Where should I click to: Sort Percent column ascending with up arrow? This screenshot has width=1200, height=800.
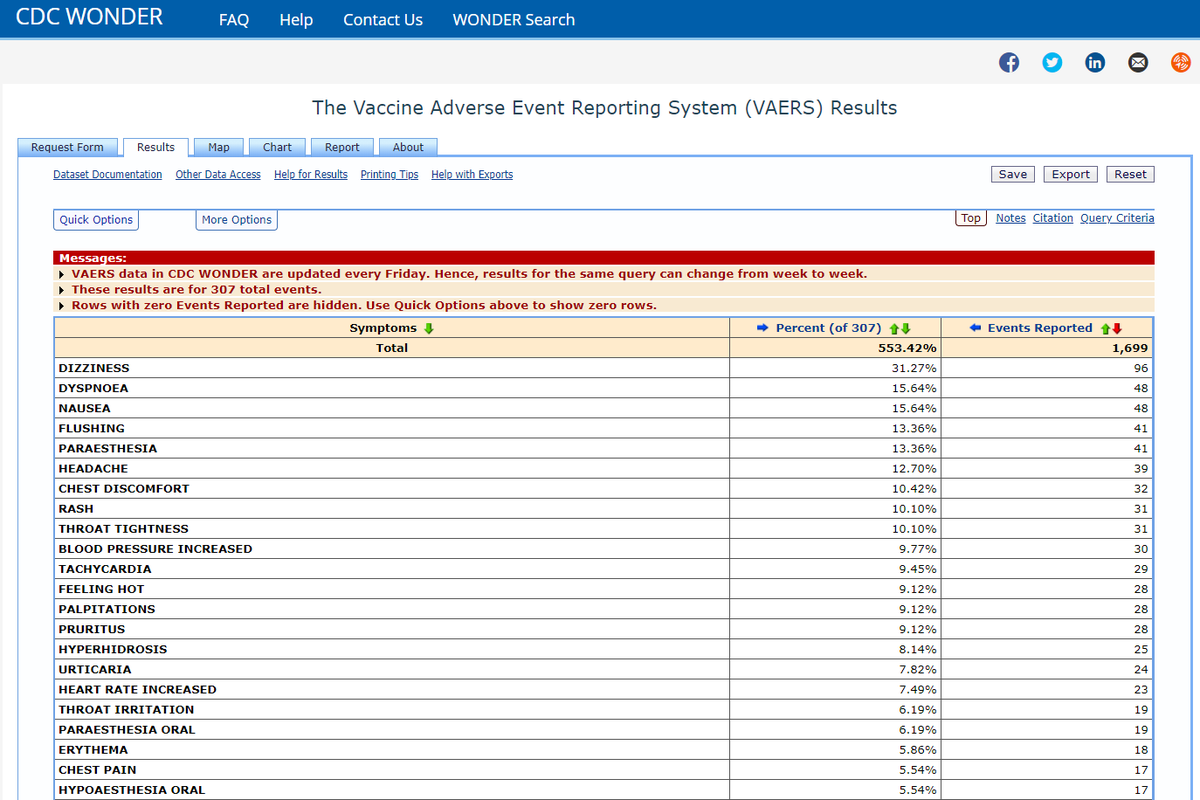893,328
